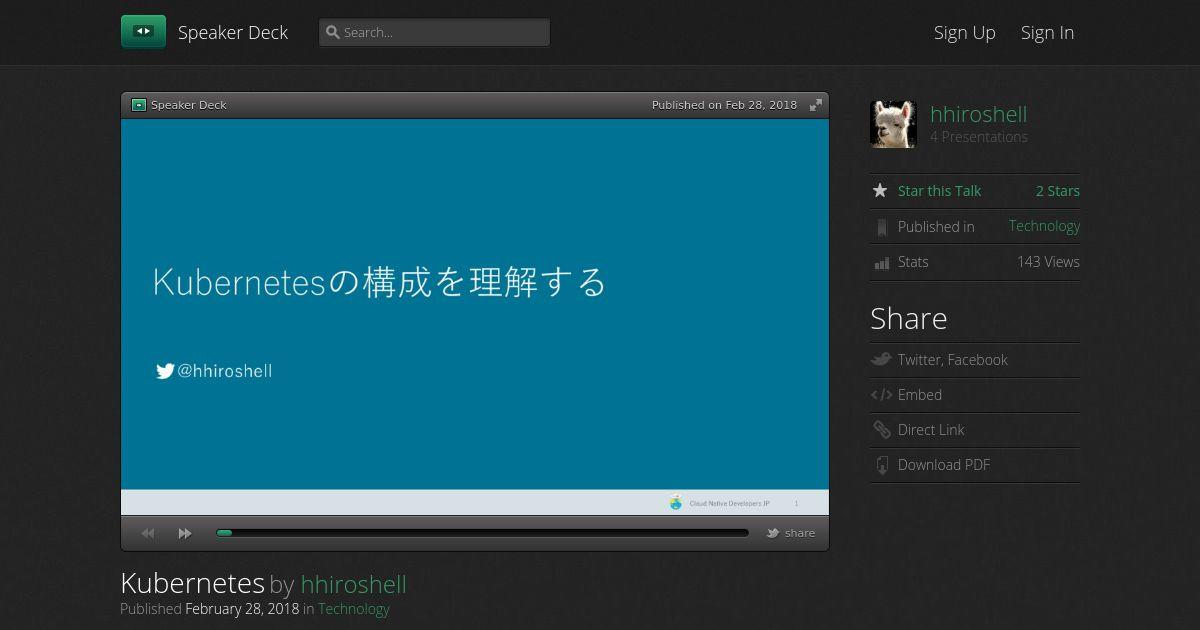Viewport: 1200px width, 630px height.
Task: Enter fullscreen with the expand icon
Action: pos(816,105)
